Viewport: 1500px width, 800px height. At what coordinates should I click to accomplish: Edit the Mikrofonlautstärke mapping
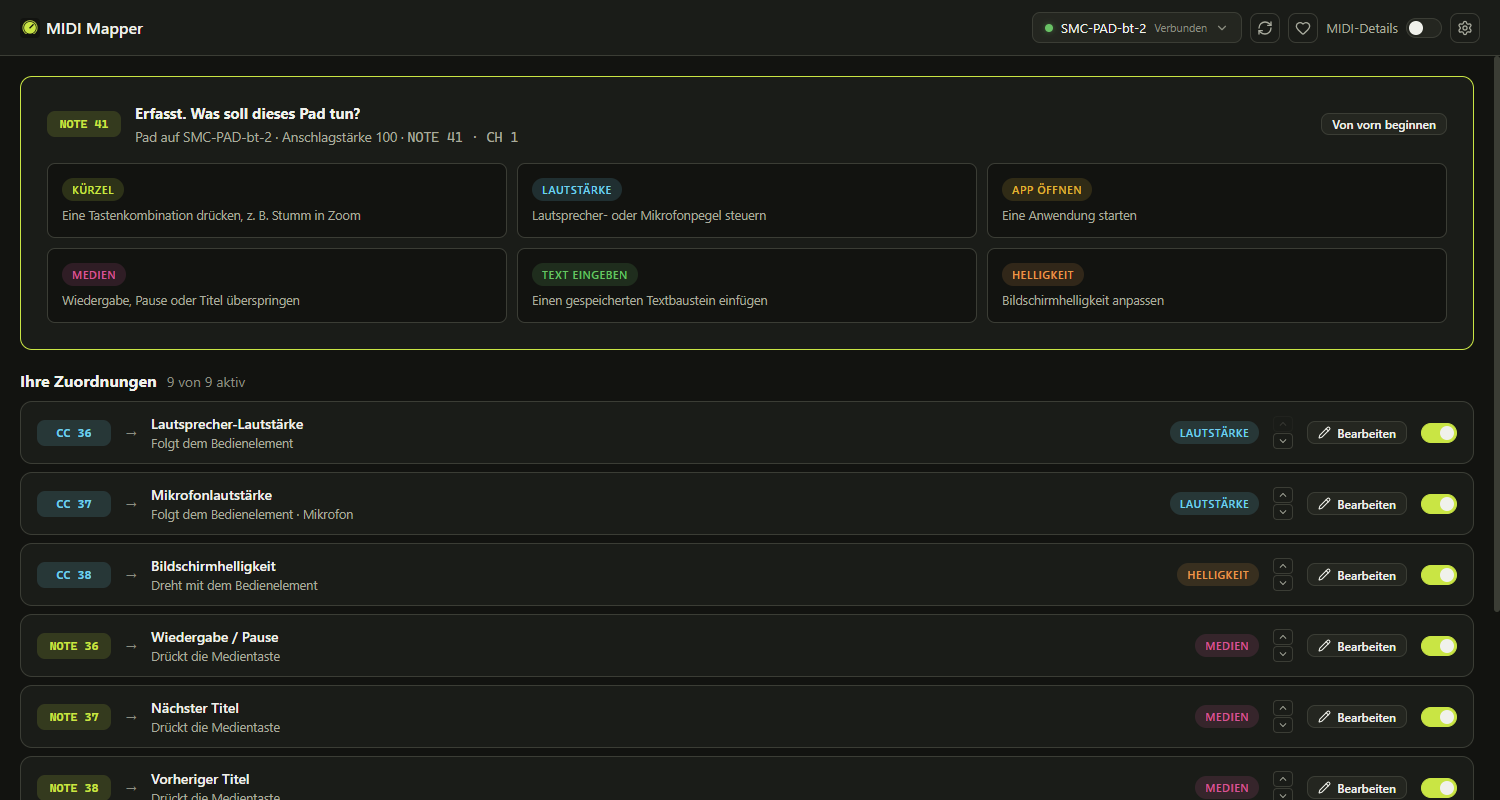pyautogui.click(x=1357, y=504)
